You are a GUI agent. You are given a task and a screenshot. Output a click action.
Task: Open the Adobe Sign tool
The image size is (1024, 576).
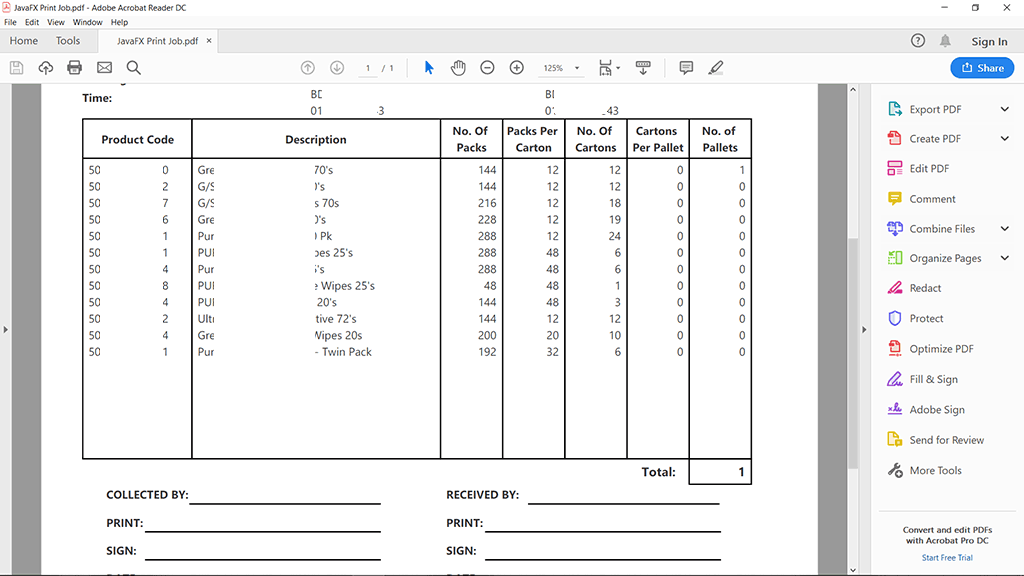tap(936, 409)
